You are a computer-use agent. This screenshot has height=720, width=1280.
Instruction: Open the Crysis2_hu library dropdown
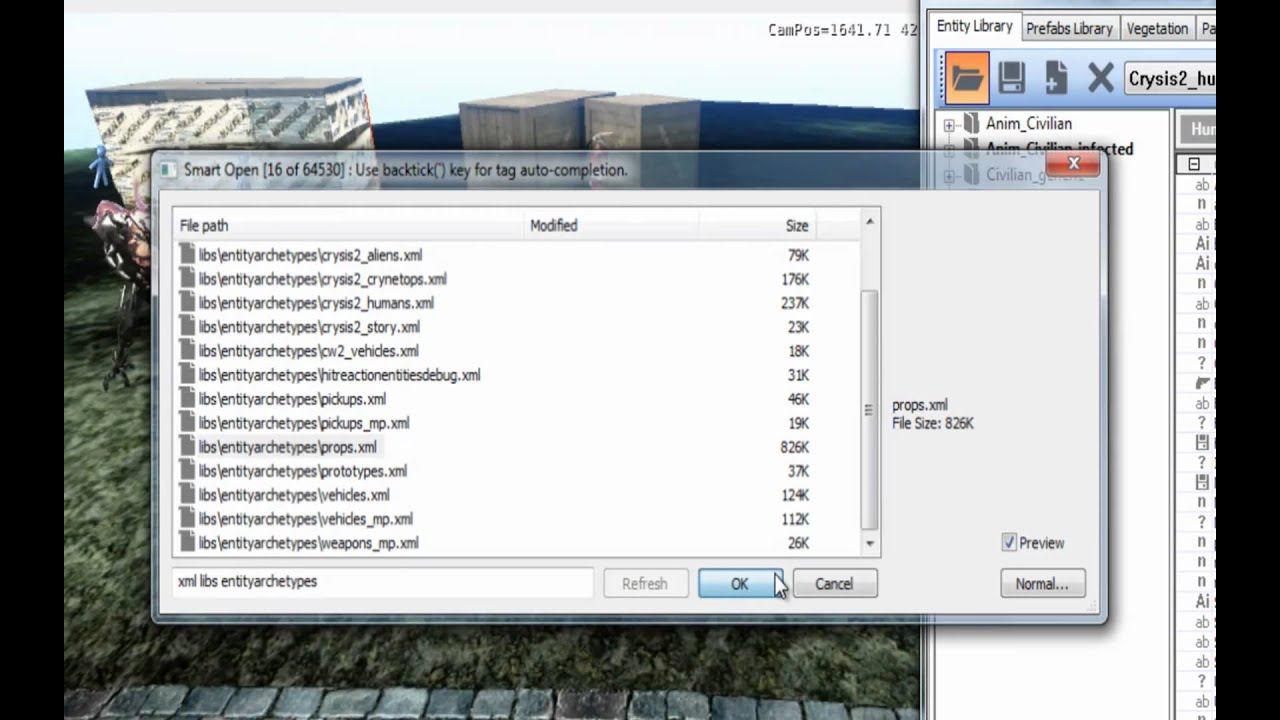[1170, 78]
